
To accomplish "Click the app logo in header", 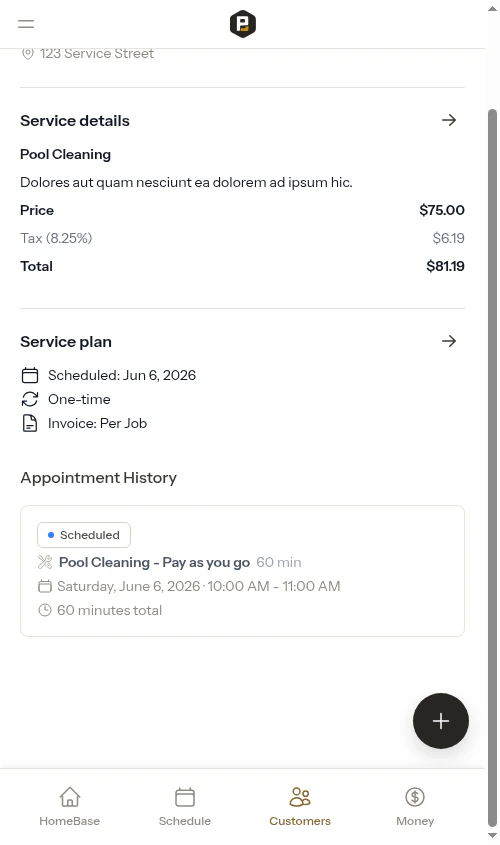I will click(x=242, y=24).
